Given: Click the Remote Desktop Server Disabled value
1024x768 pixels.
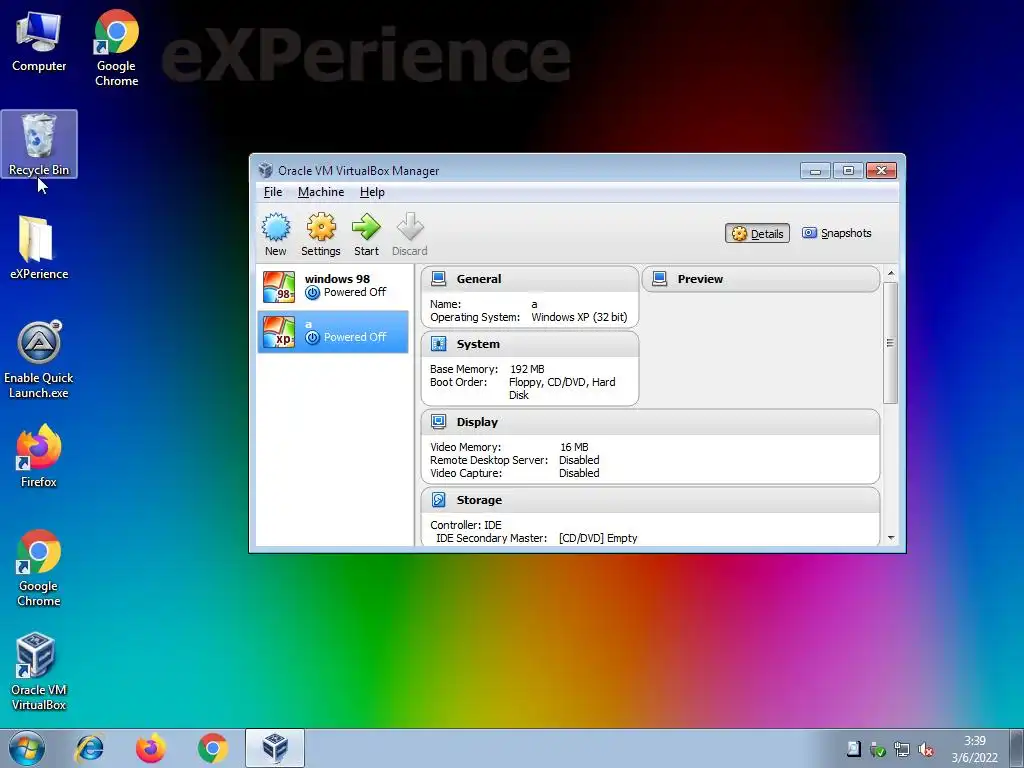Looking at the screenshot, I should click(579, 460).
